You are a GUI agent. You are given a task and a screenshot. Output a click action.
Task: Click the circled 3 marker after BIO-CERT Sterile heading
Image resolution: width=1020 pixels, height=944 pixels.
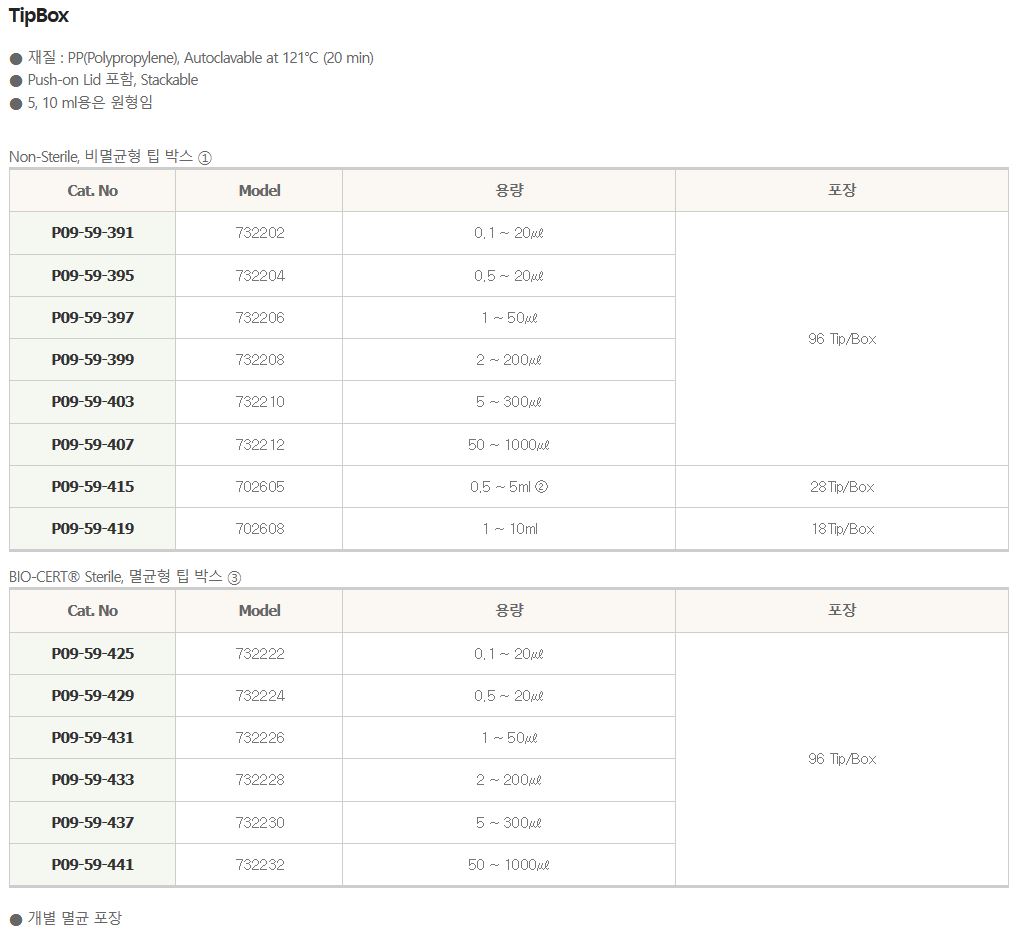click(234, 578)
